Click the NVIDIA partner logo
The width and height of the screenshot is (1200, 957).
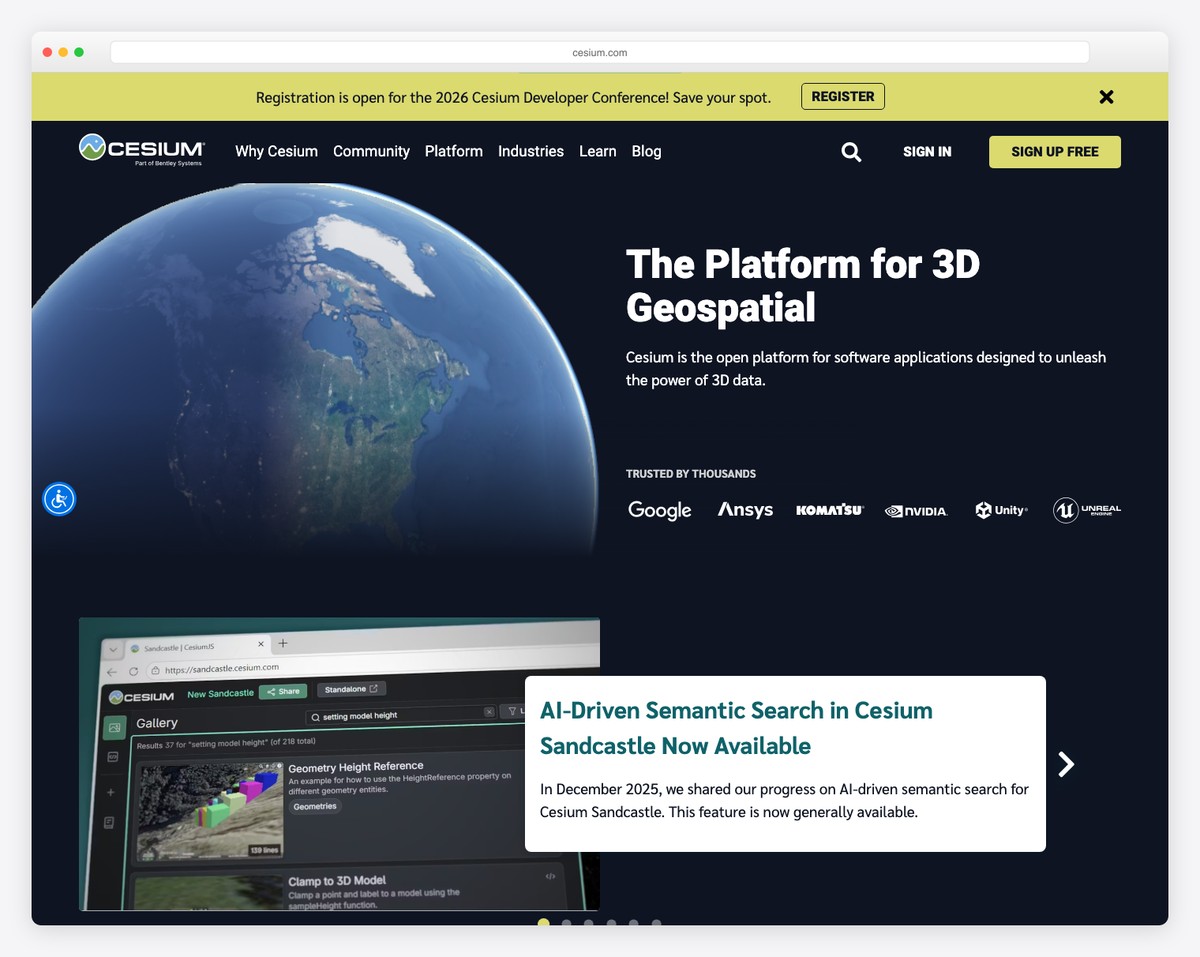point(916,510)
